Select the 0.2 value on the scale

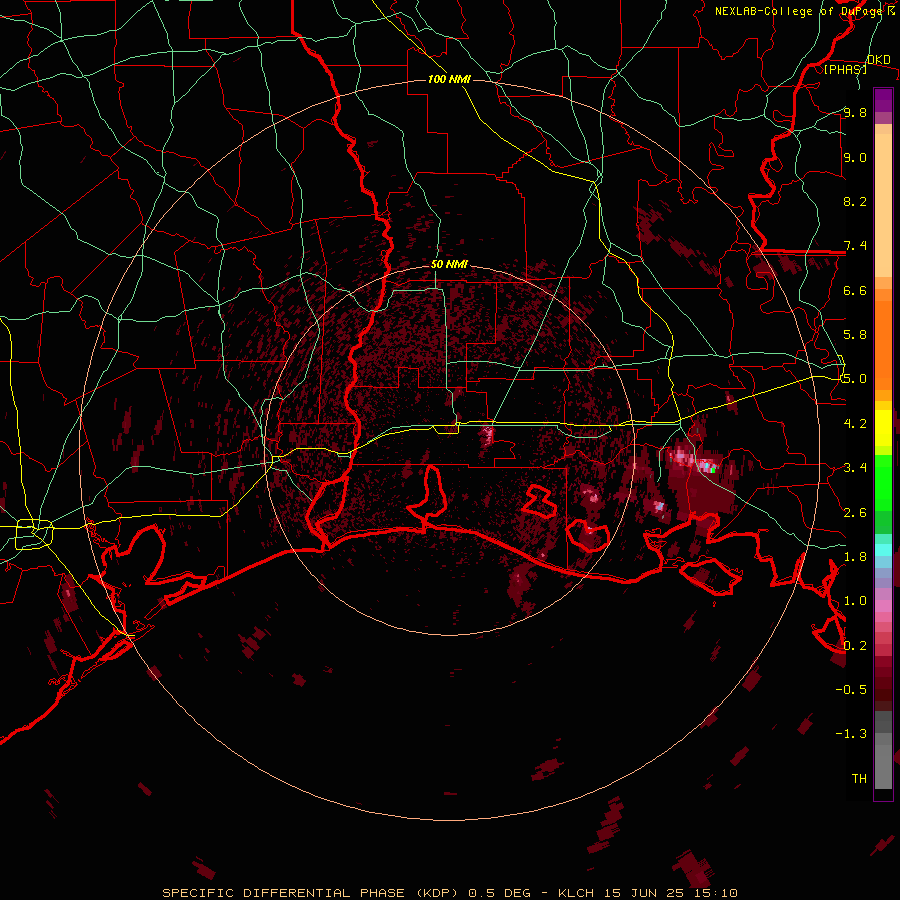[855, 646]
